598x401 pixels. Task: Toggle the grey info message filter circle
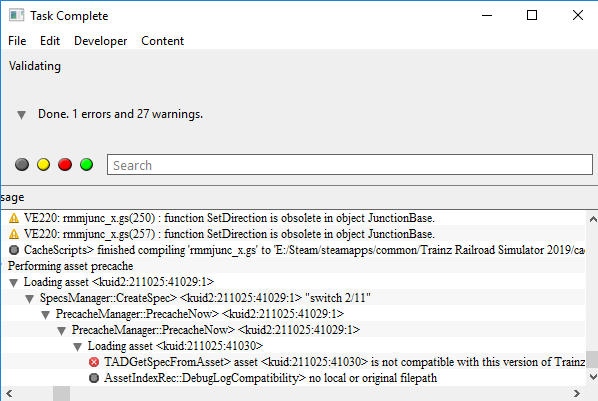22,165
